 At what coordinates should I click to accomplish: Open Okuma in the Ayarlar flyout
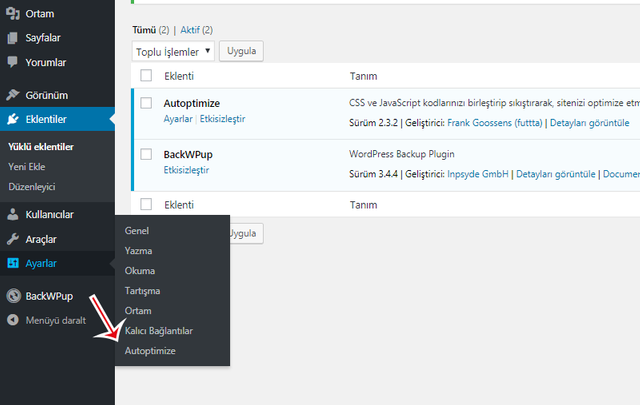click(x=140, y=271)
